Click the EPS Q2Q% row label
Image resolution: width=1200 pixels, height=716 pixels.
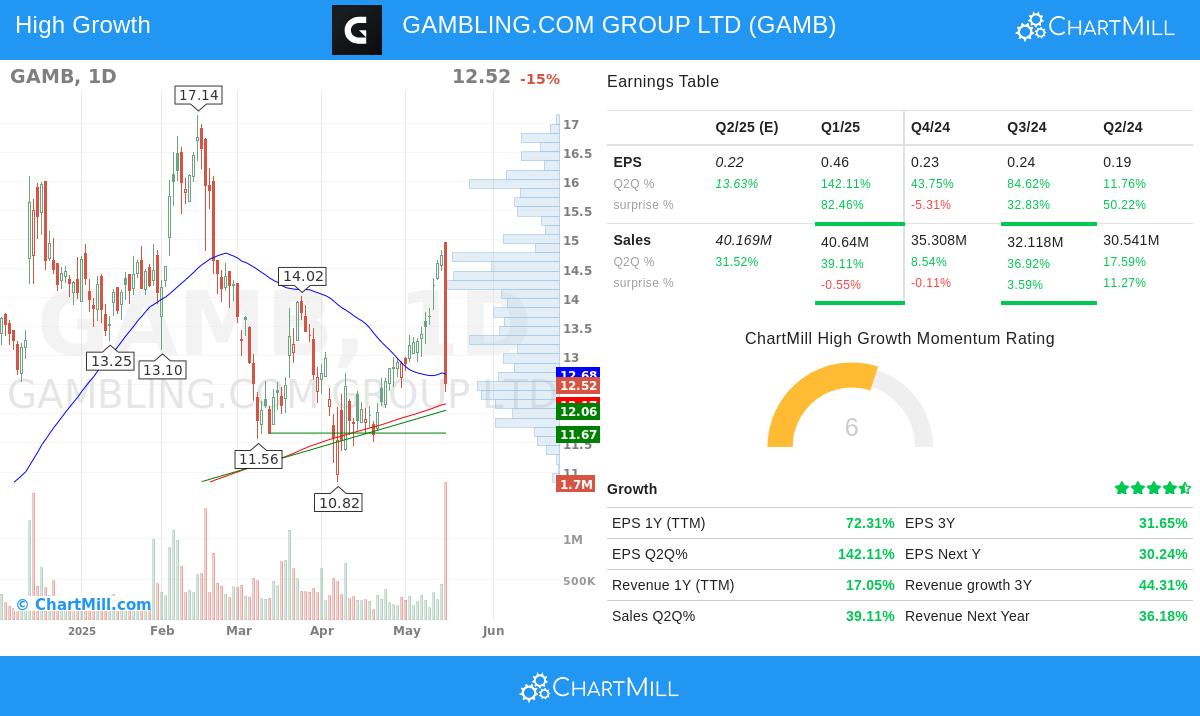click(x=650, y=554)
